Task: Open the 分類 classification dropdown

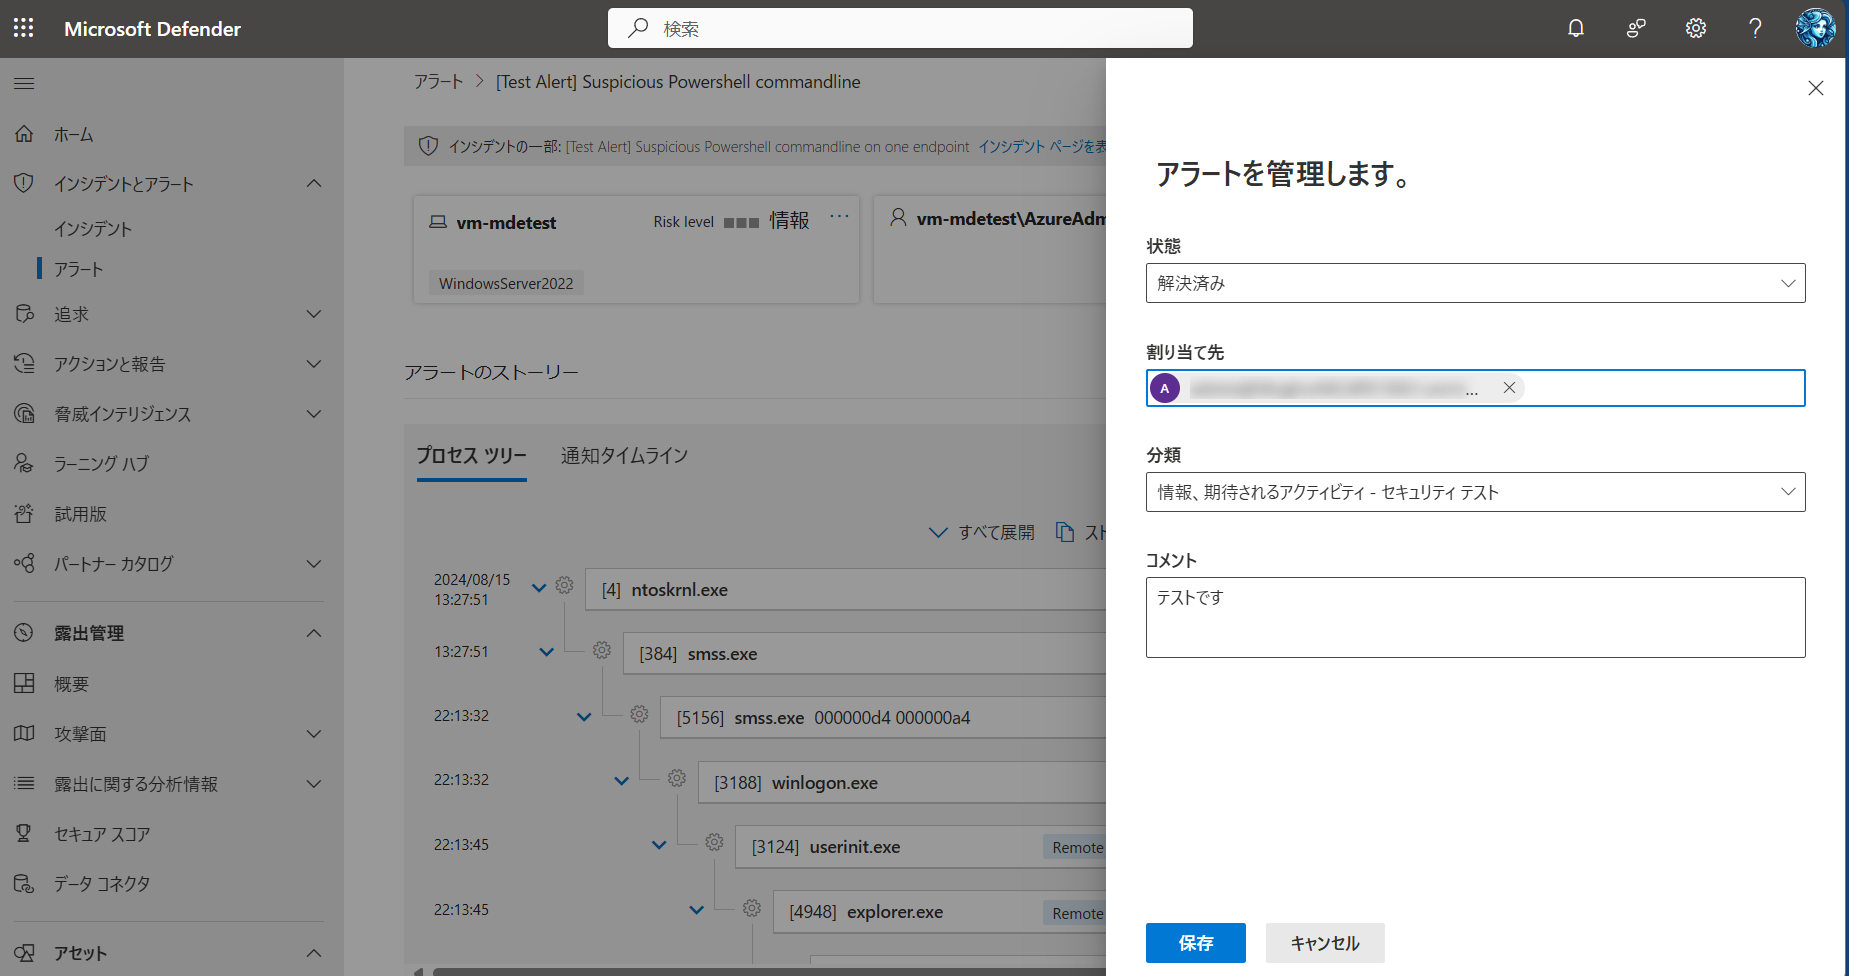Action: (1475, 492)
